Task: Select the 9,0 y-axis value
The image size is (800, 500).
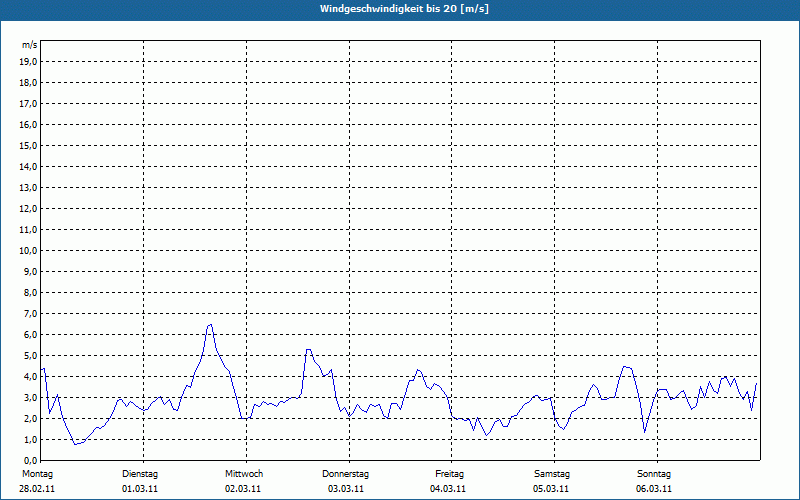Action: tap(31, 271)
